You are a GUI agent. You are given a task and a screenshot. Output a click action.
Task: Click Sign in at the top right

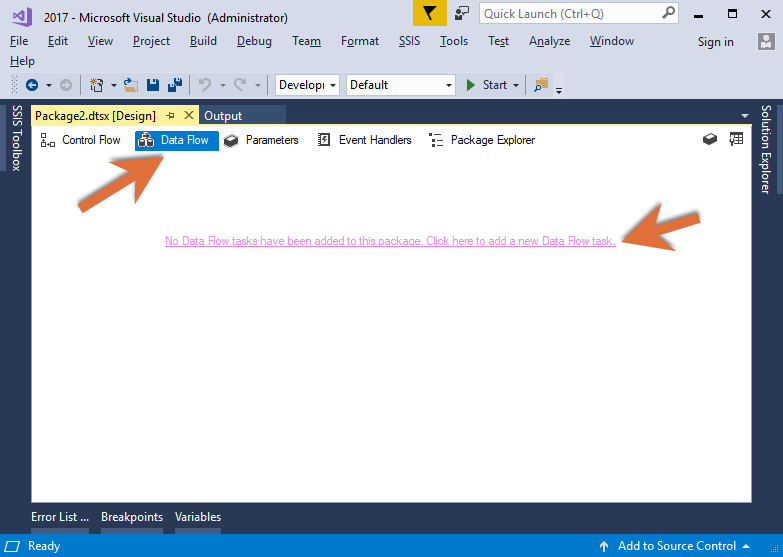point(716,42)
